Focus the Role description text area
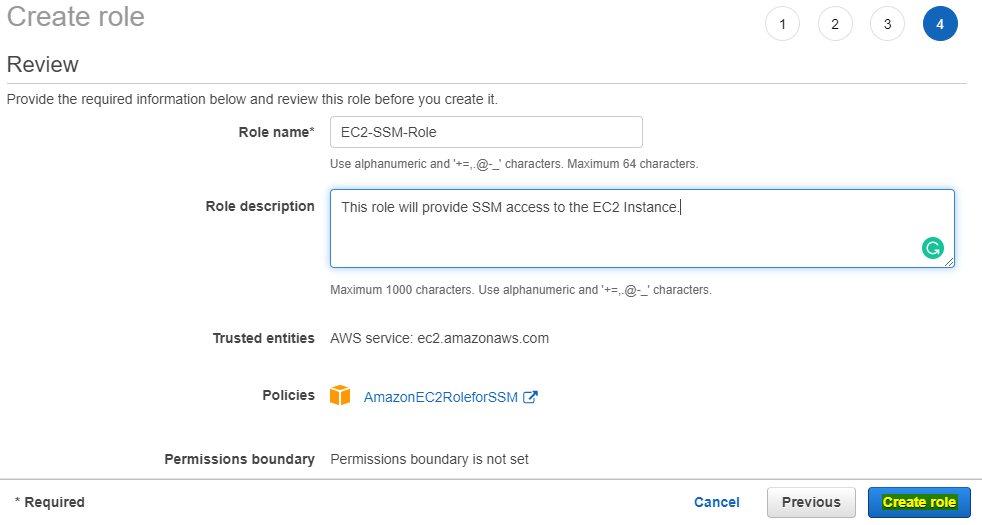 click(642, 229)
